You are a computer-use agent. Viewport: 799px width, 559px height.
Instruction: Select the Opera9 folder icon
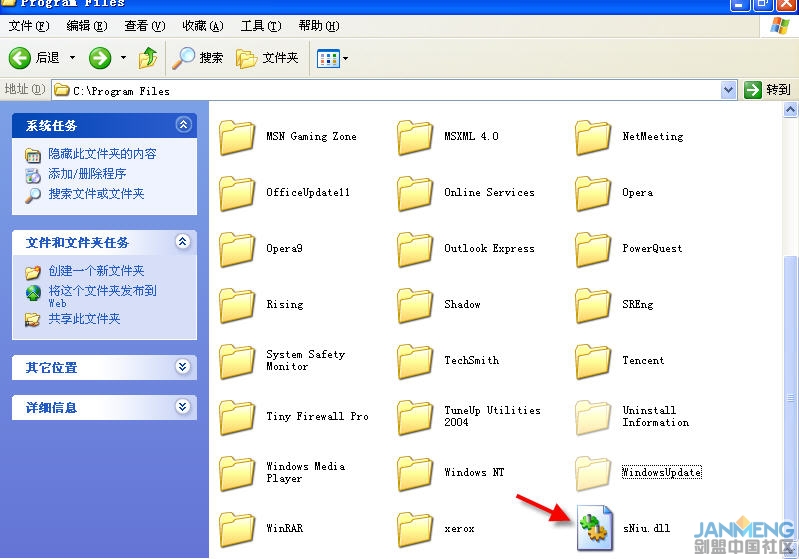point(237,250)
